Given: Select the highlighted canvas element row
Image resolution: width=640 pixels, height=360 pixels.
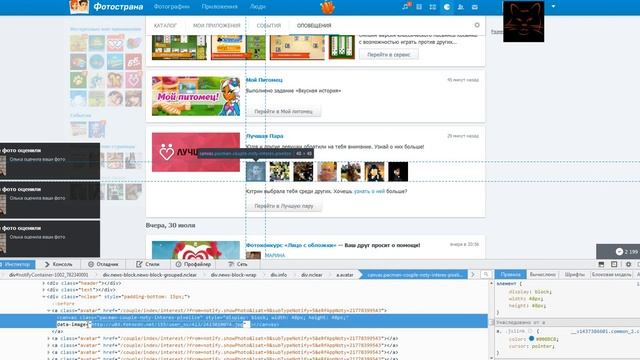Looking at the screenshot, I should [244, 321].
